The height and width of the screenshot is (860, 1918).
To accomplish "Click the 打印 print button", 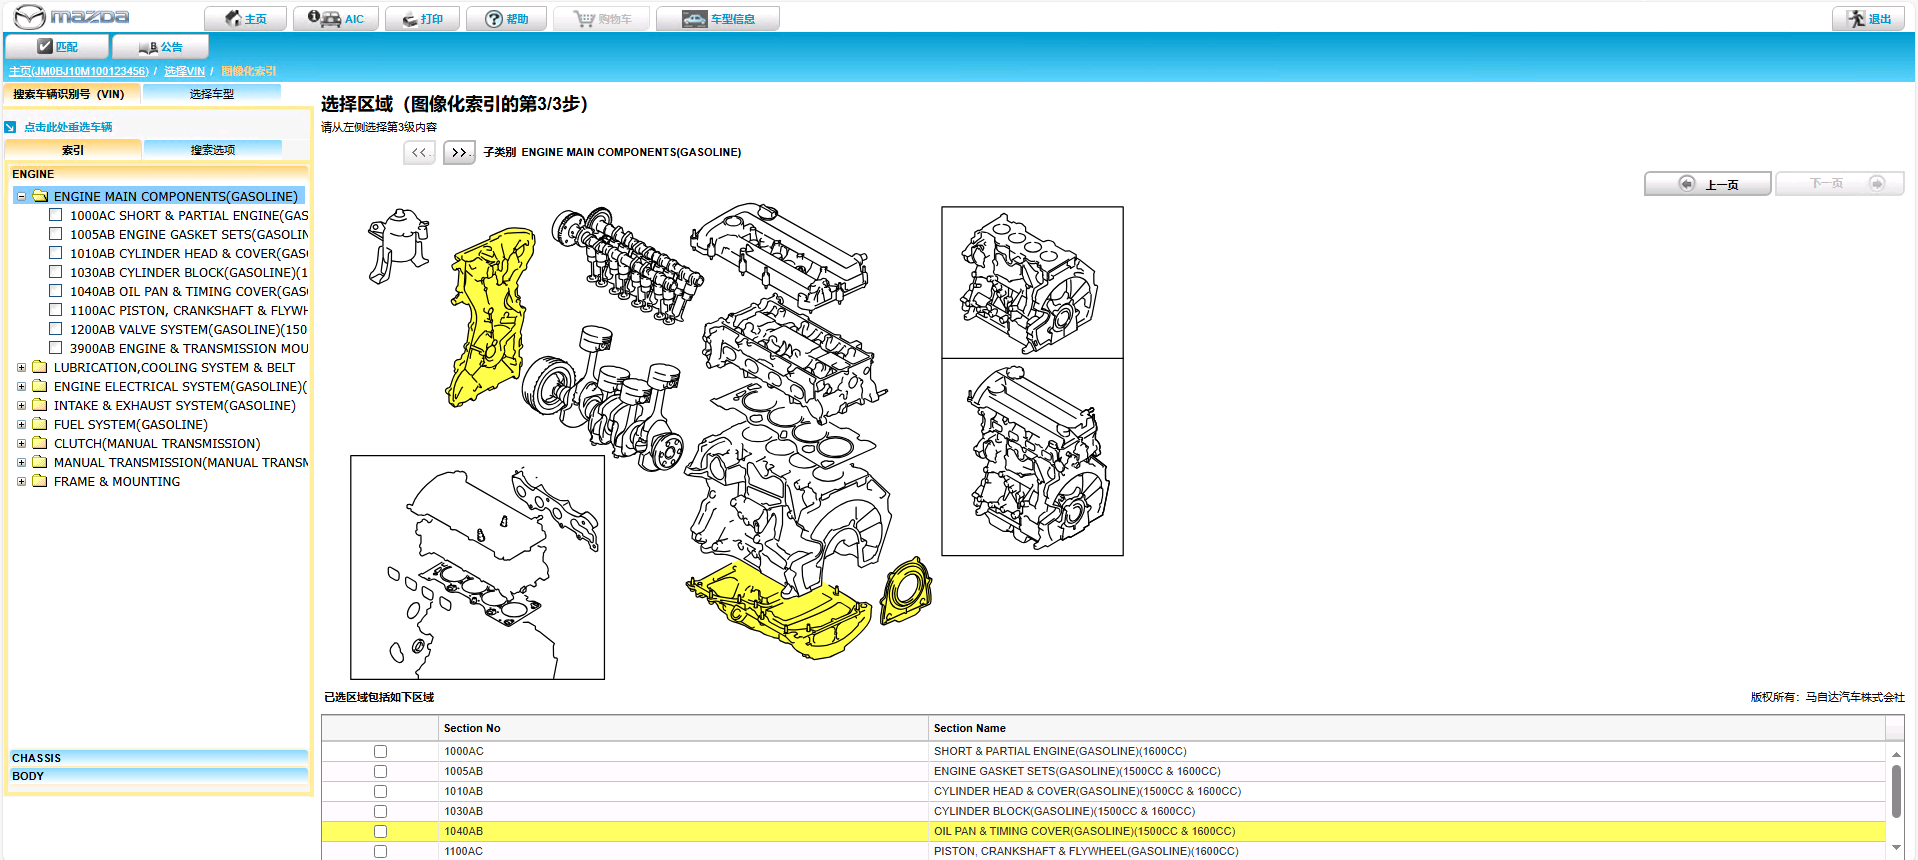I will tap(422, 19).
